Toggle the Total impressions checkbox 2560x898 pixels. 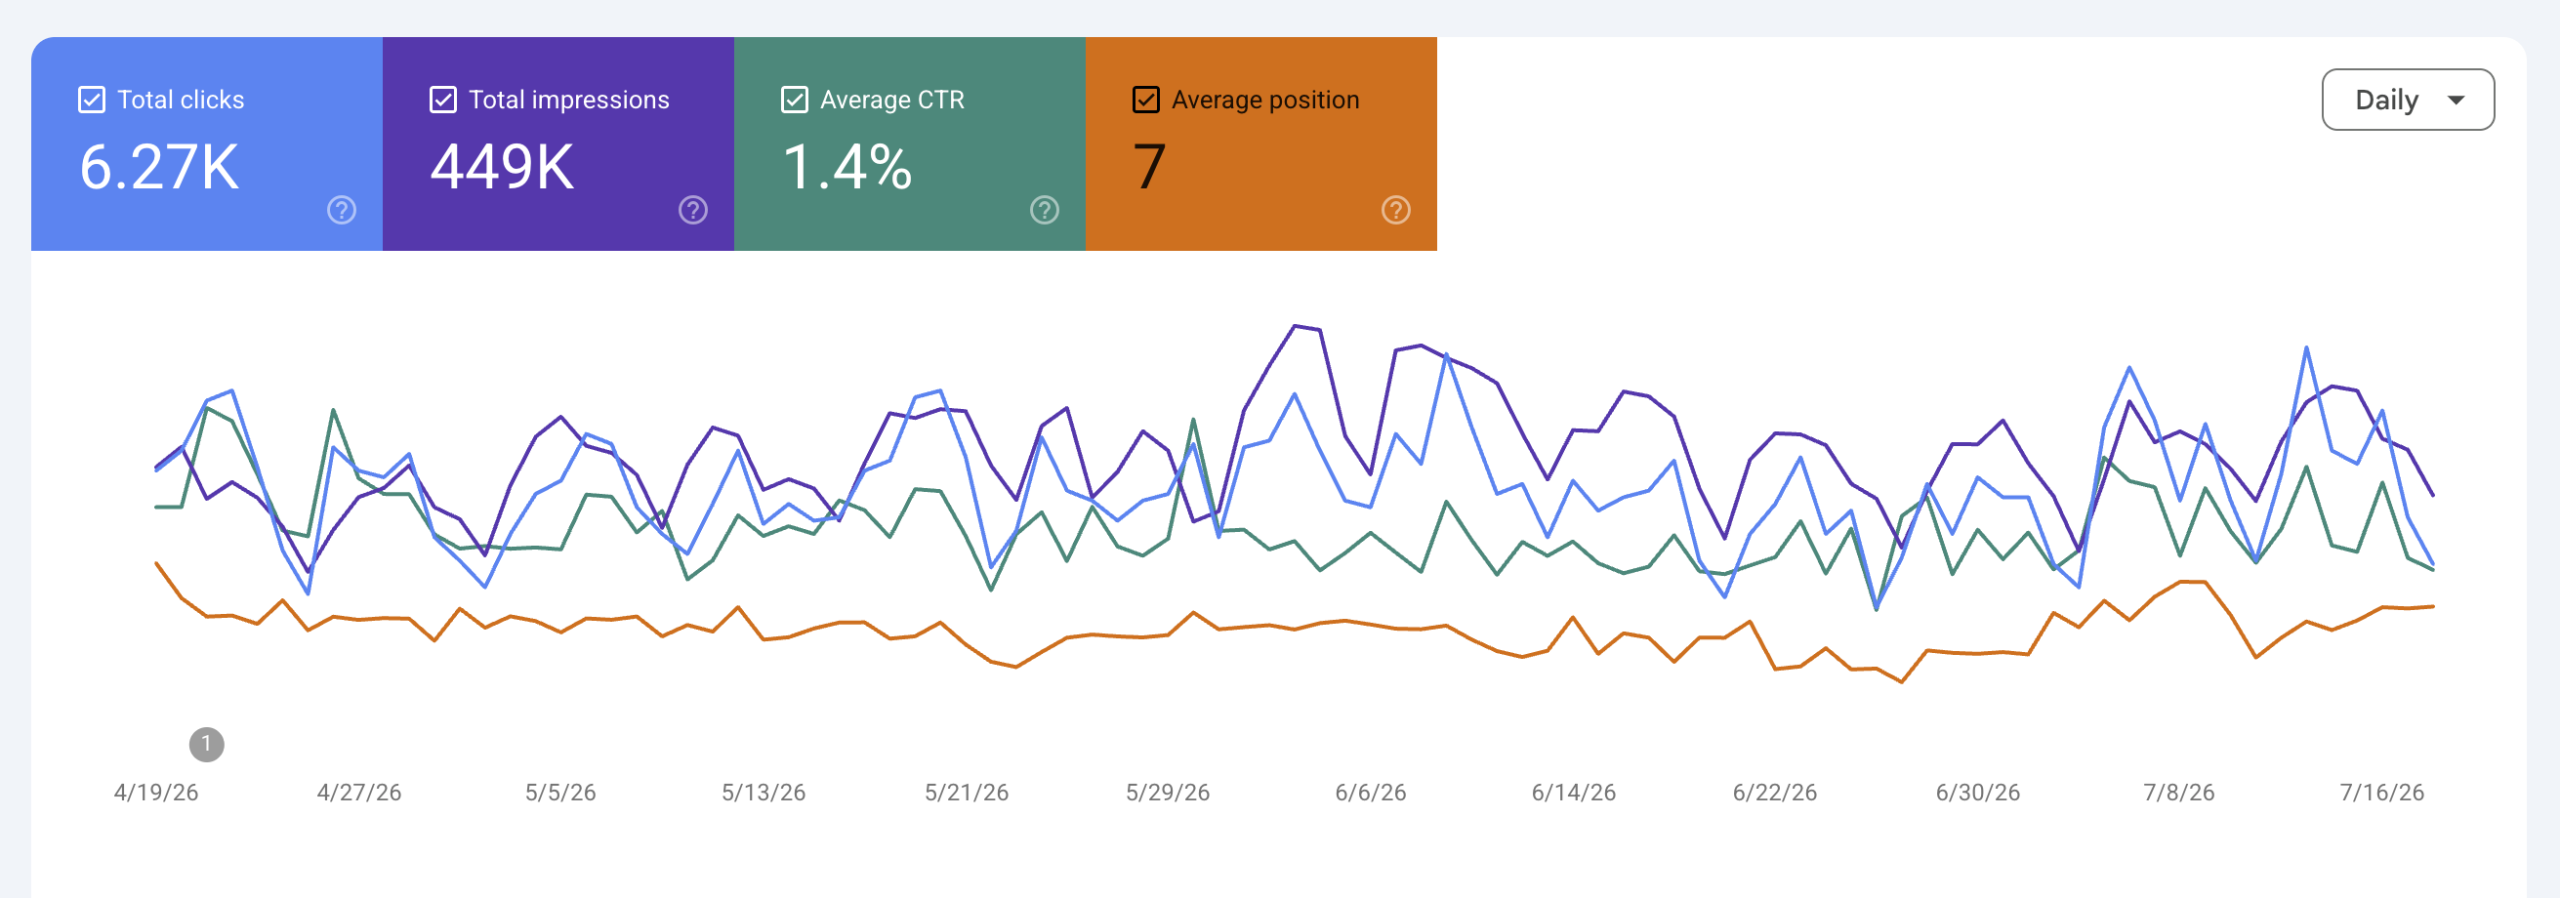click(443, 100)
